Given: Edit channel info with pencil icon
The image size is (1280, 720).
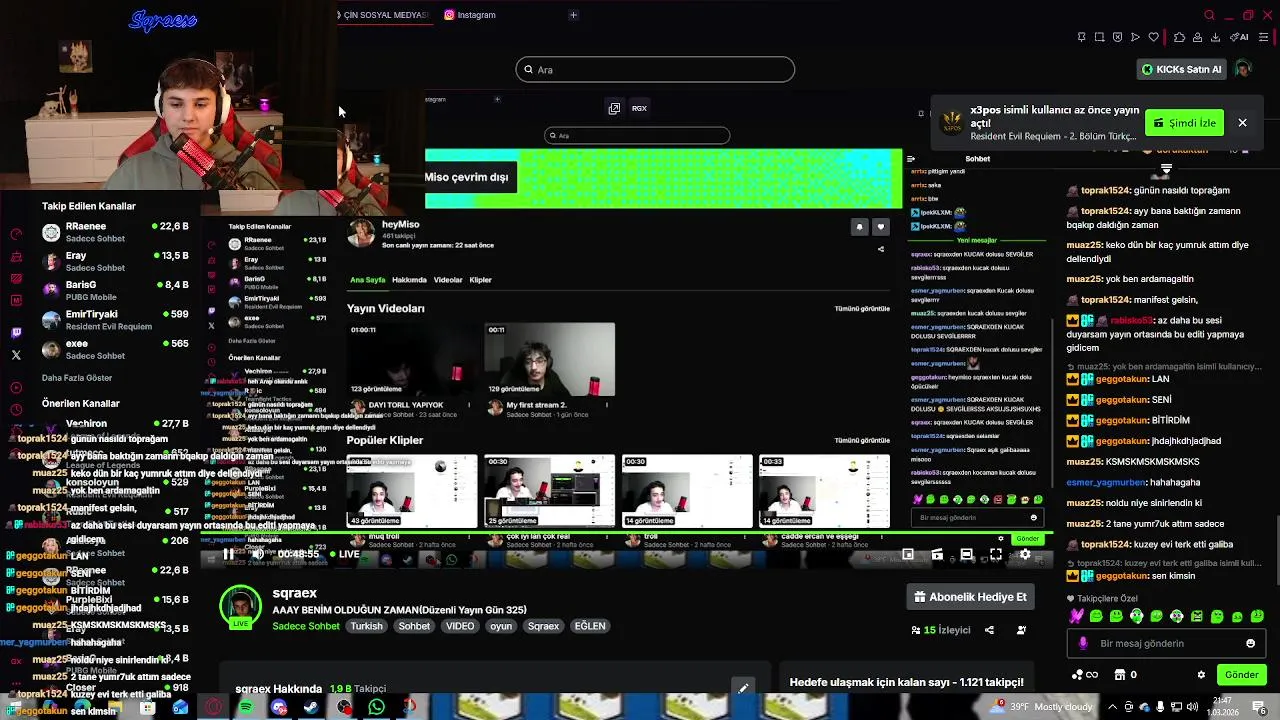Looking at the screenshot, I should (x=743, y=688).
